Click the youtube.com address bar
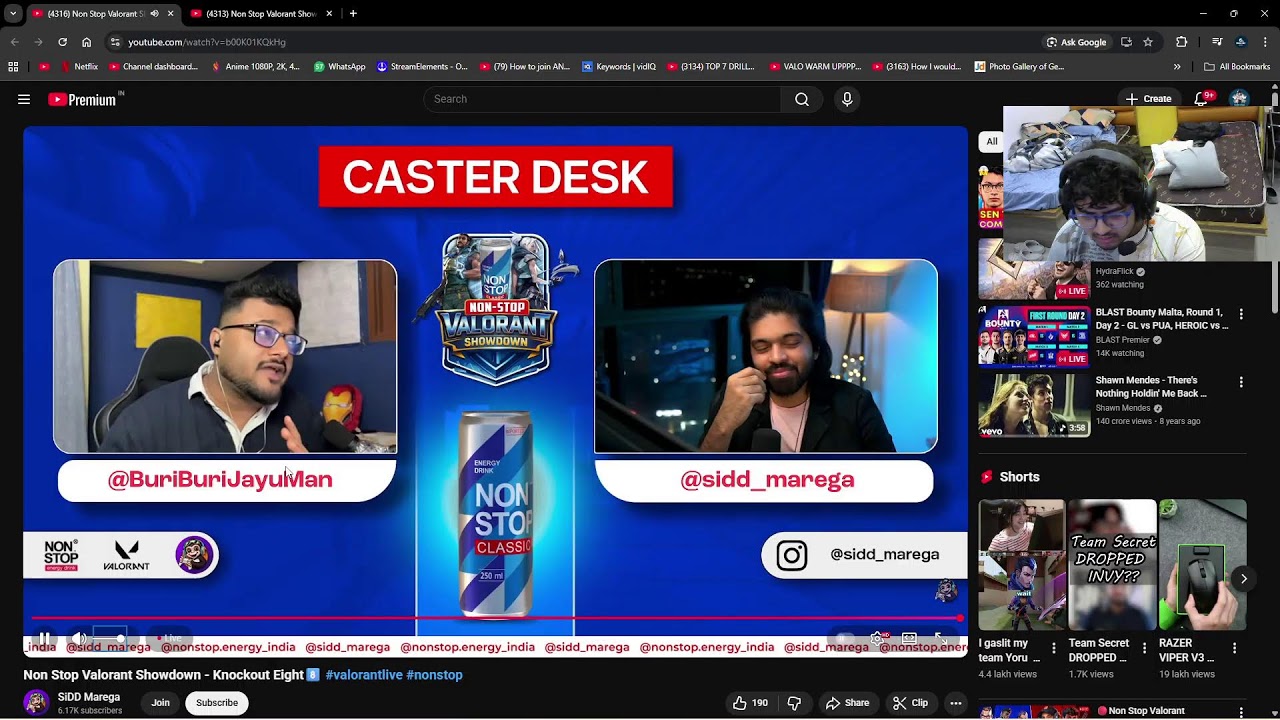 pyautogui.click(x=580, y=42)
